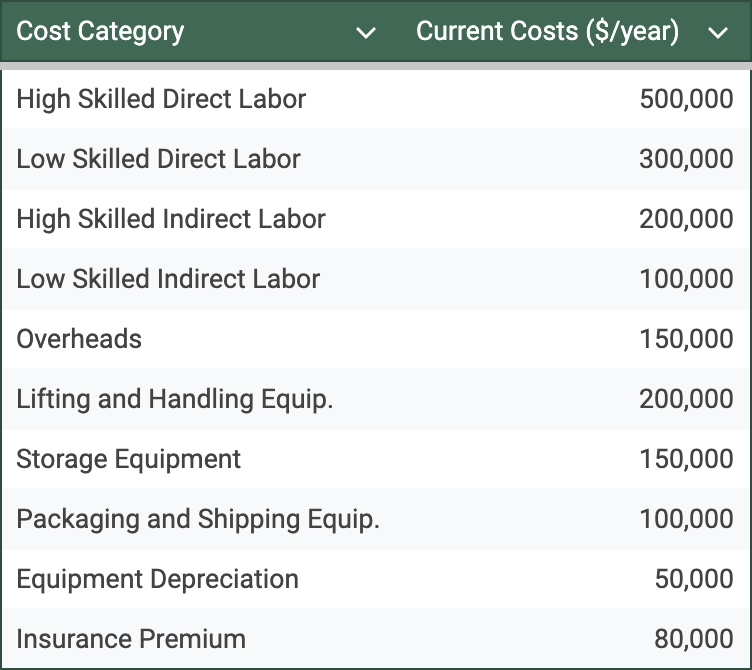Select the 80,000 Insurance Premium value
752x670 pixels.
[693, 639]
